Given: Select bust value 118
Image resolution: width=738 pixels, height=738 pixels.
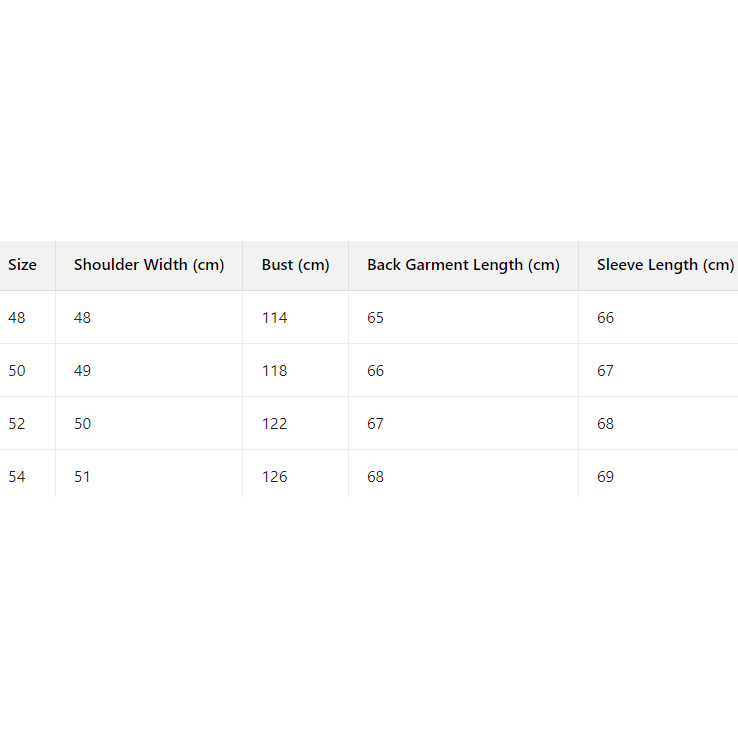Looking at the screenshot, I should tap(275, 371).
